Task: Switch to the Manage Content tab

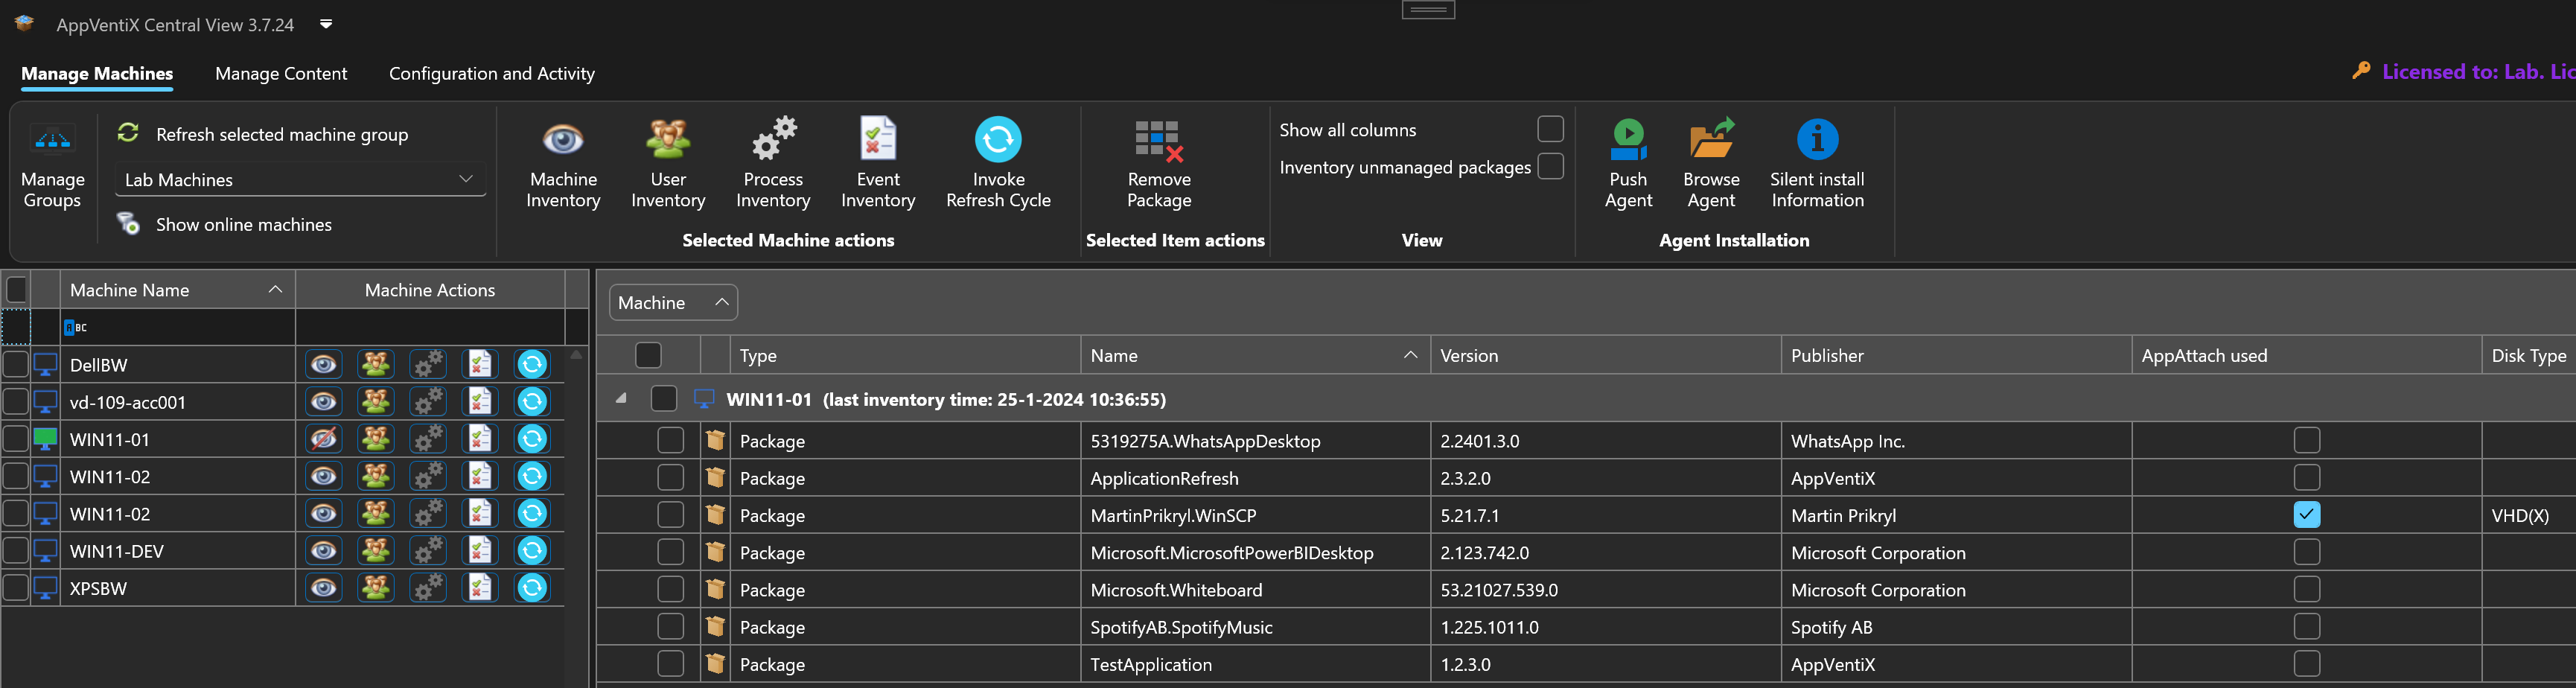Action: tap(281, 74)
